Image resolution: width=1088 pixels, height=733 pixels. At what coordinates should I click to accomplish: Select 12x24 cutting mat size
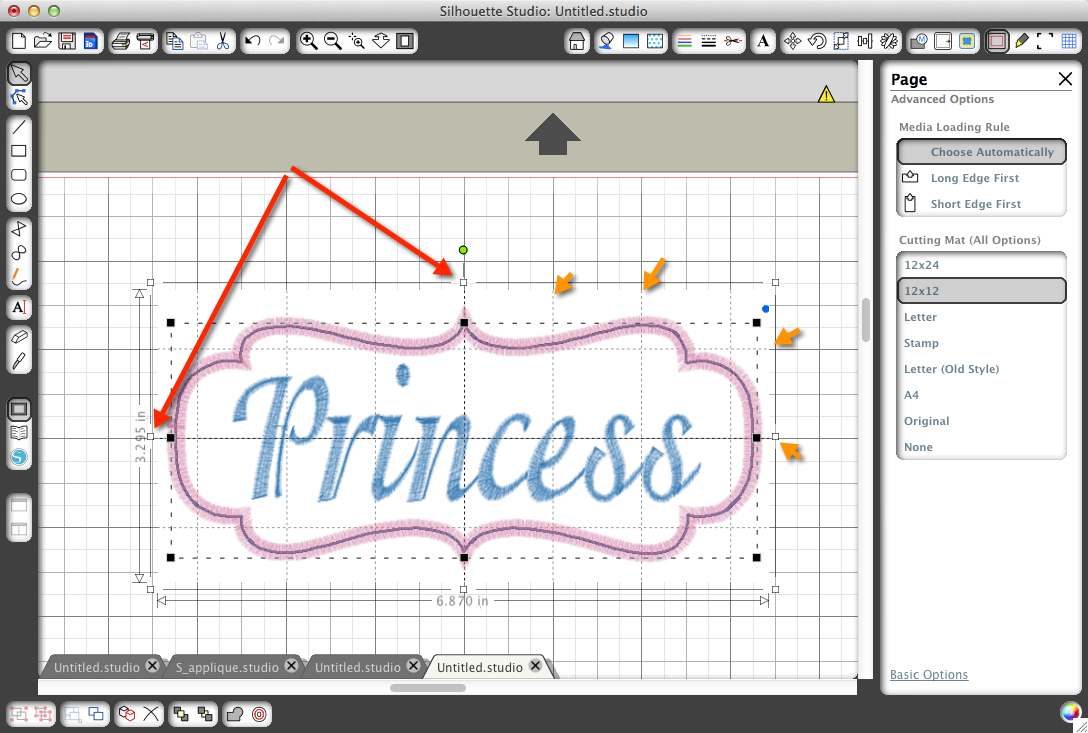click(921, 265)
